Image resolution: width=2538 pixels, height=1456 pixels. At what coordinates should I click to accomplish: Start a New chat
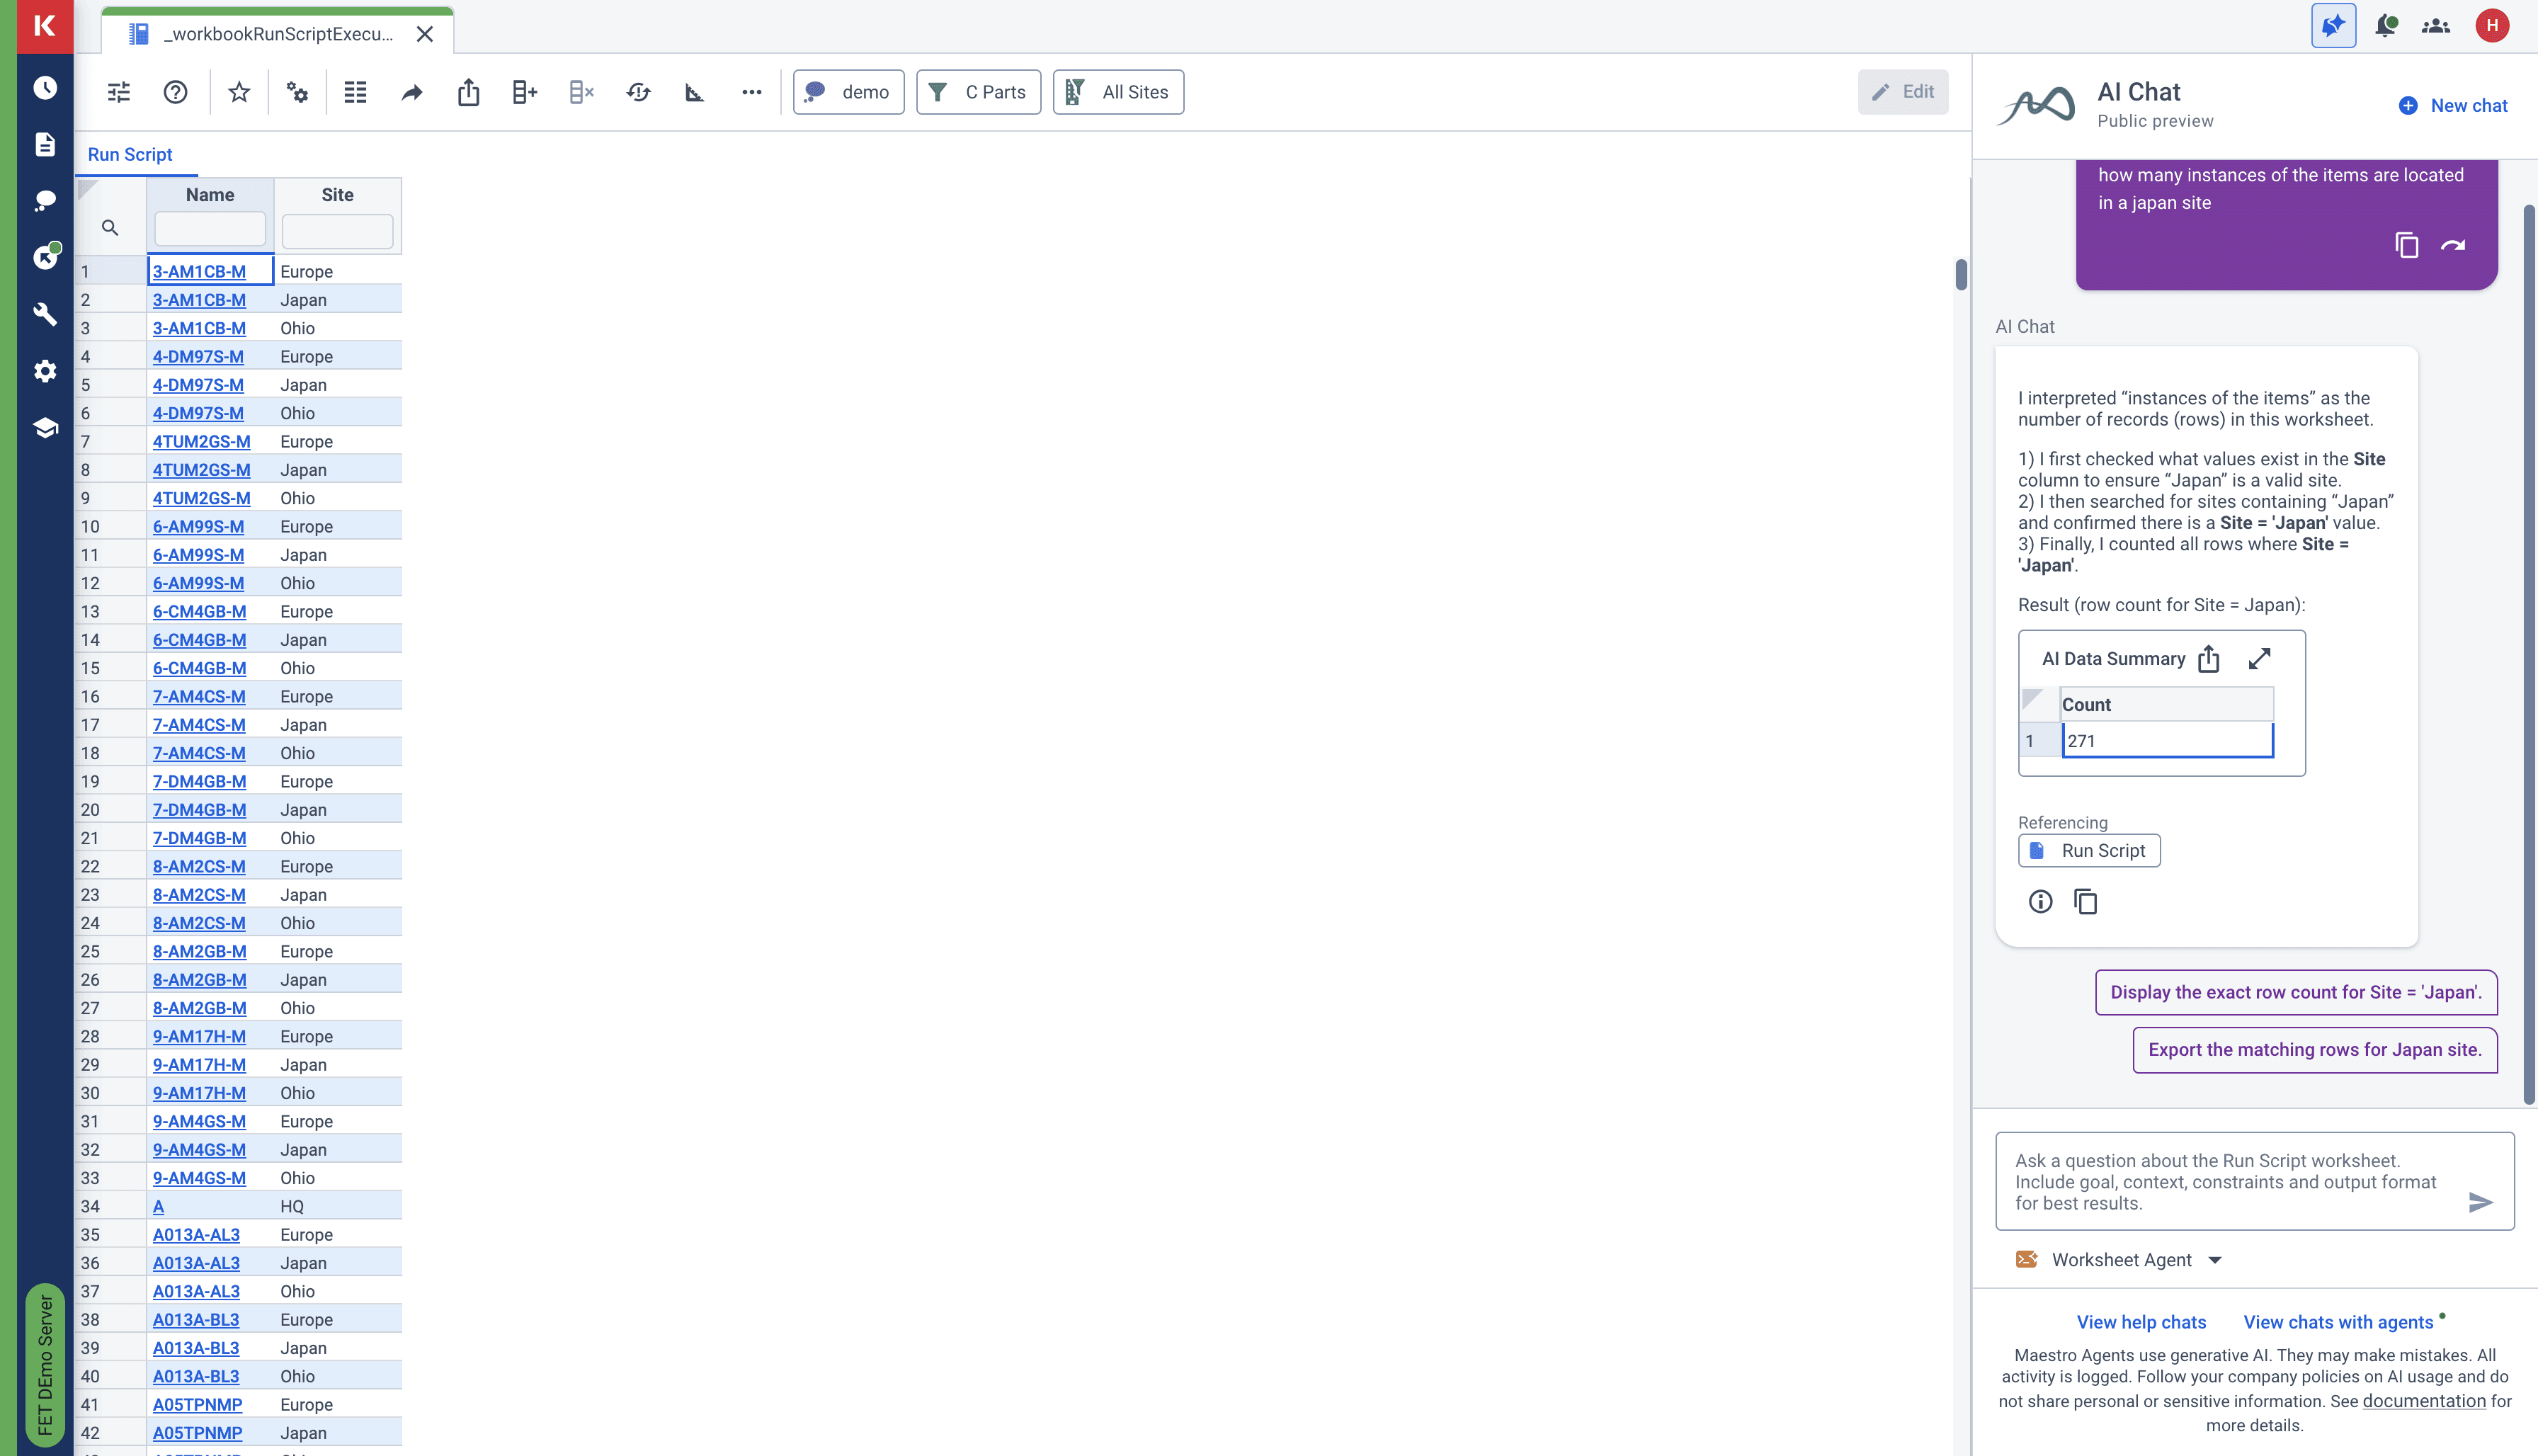[2453, 106]
